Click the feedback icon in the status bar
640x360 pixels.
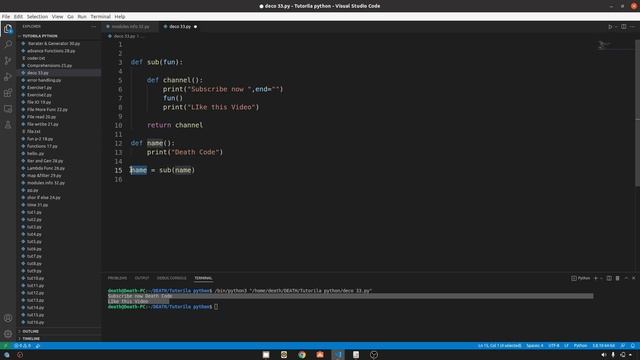coord(623,346)
